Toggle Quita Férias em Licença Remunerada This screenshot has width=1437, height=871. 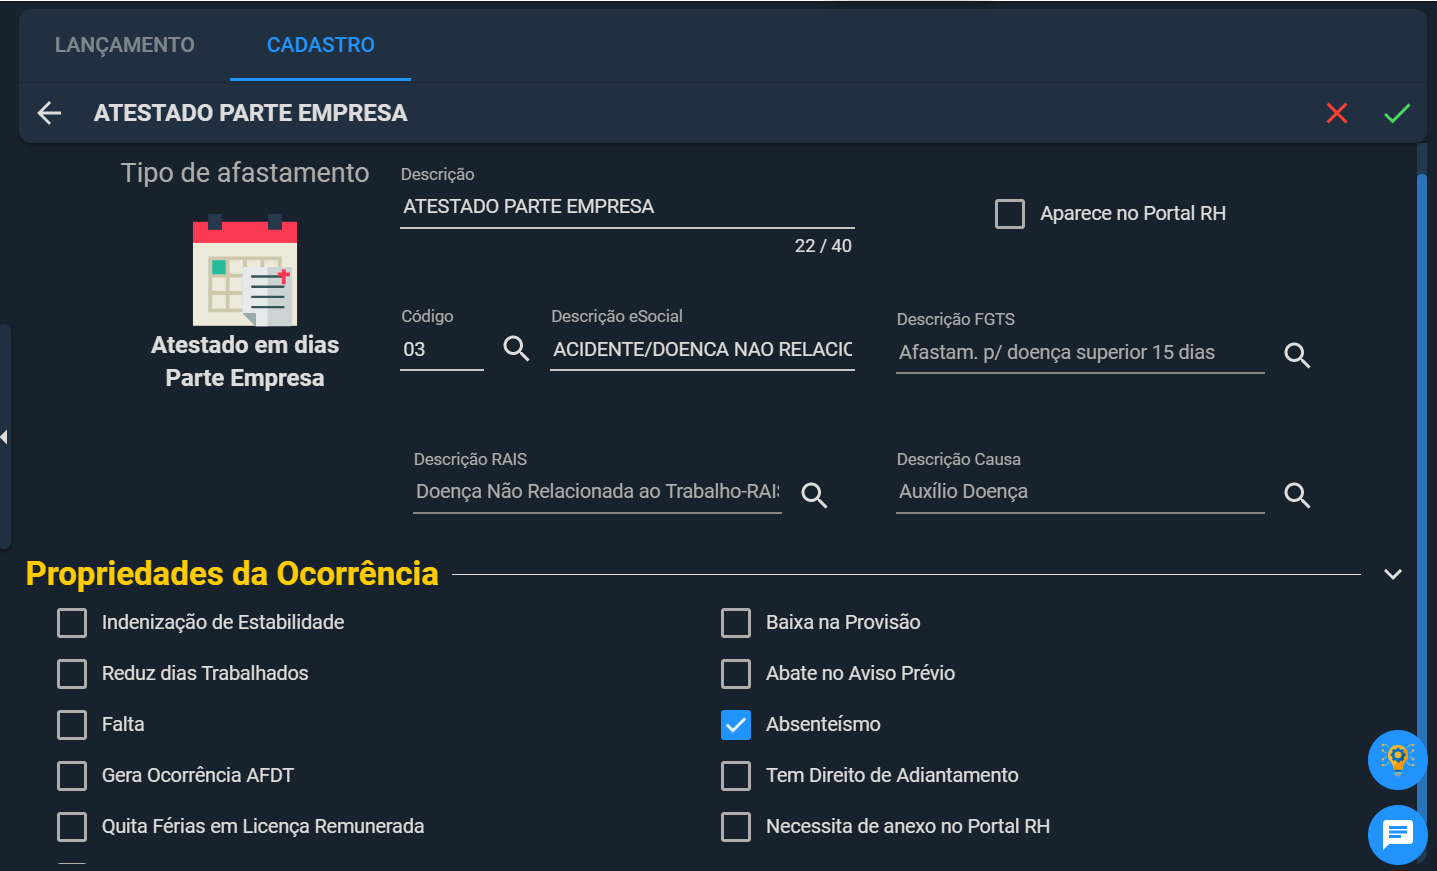pyautogui.click(x=72, y=826)
